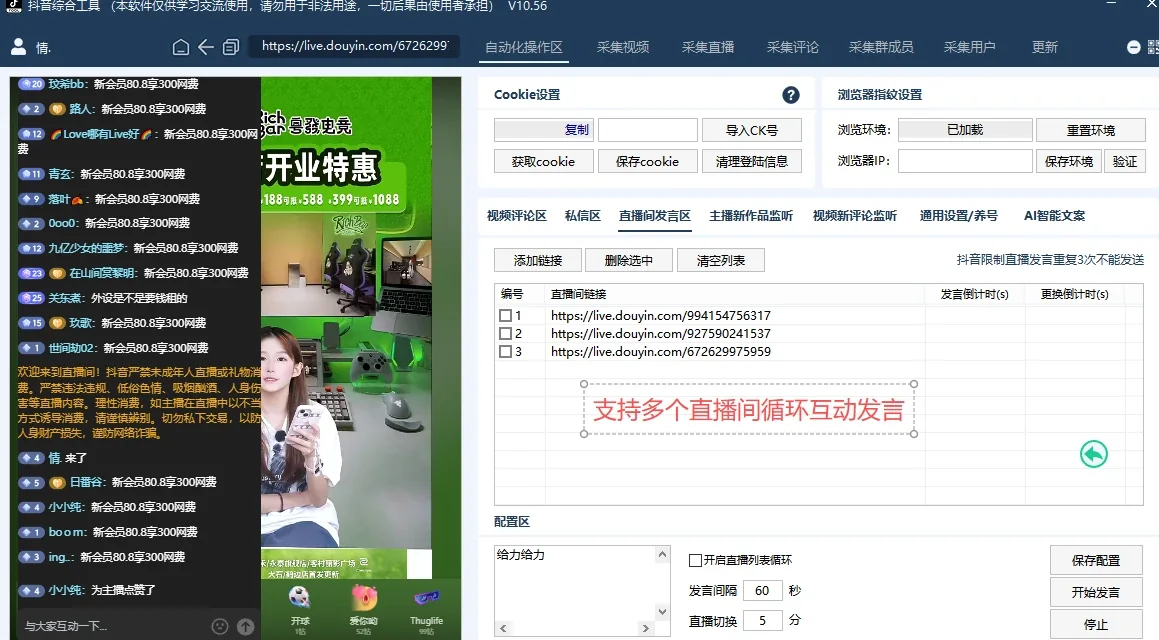Open the Cookie settings help question mark
This screenshot has height=640, width=1159.
[x=790, y=95]
